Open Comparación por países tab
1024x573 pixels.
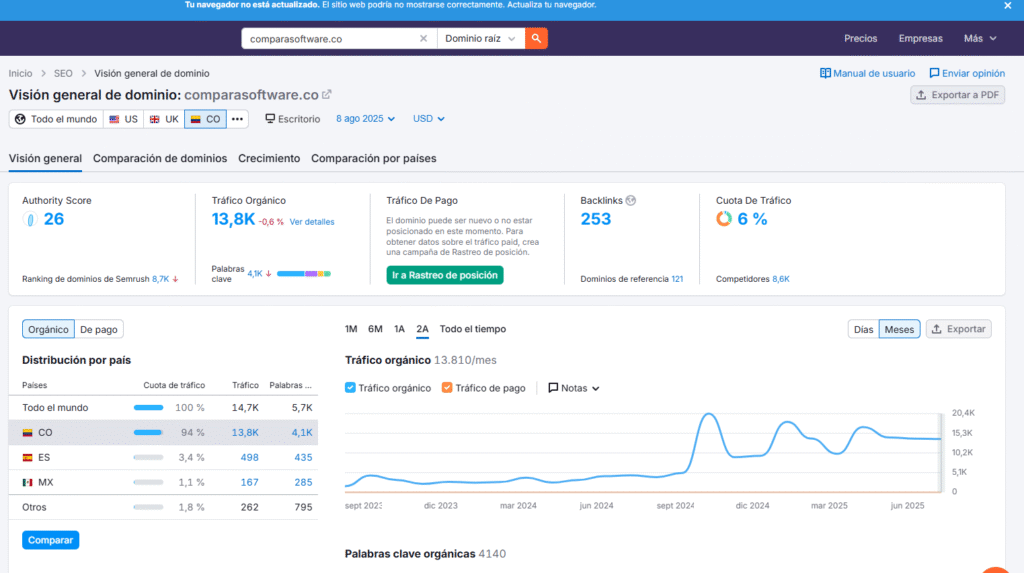click(374, 158)
